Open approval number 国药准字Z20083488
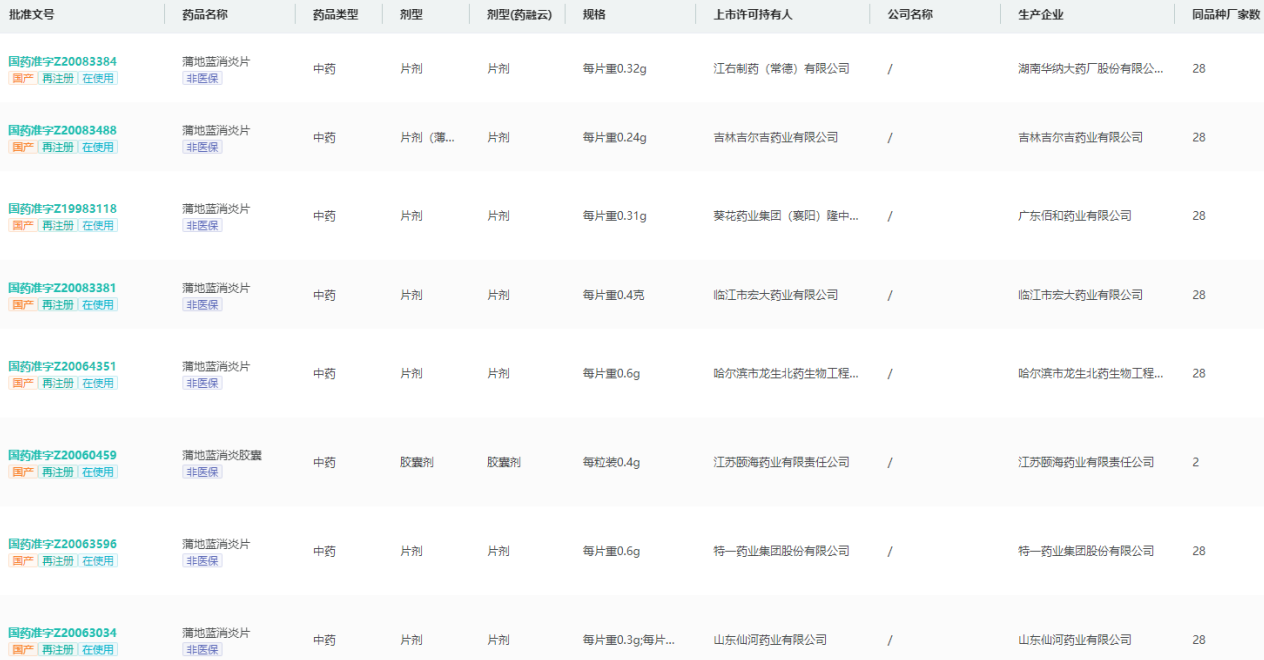1264x660 pixels. 62,130
